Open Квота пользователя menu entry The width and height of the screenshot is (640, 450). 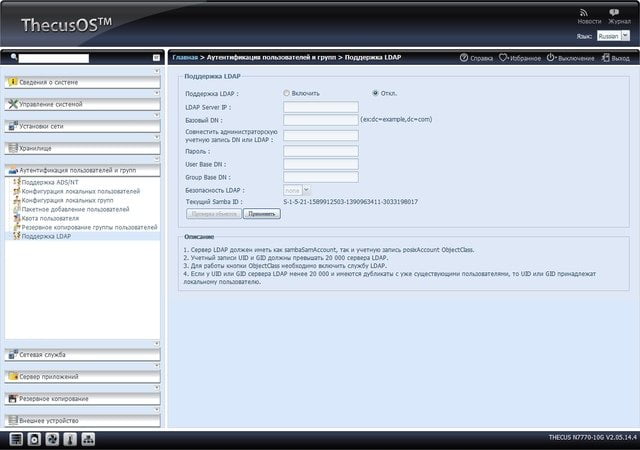pos(50,218)
